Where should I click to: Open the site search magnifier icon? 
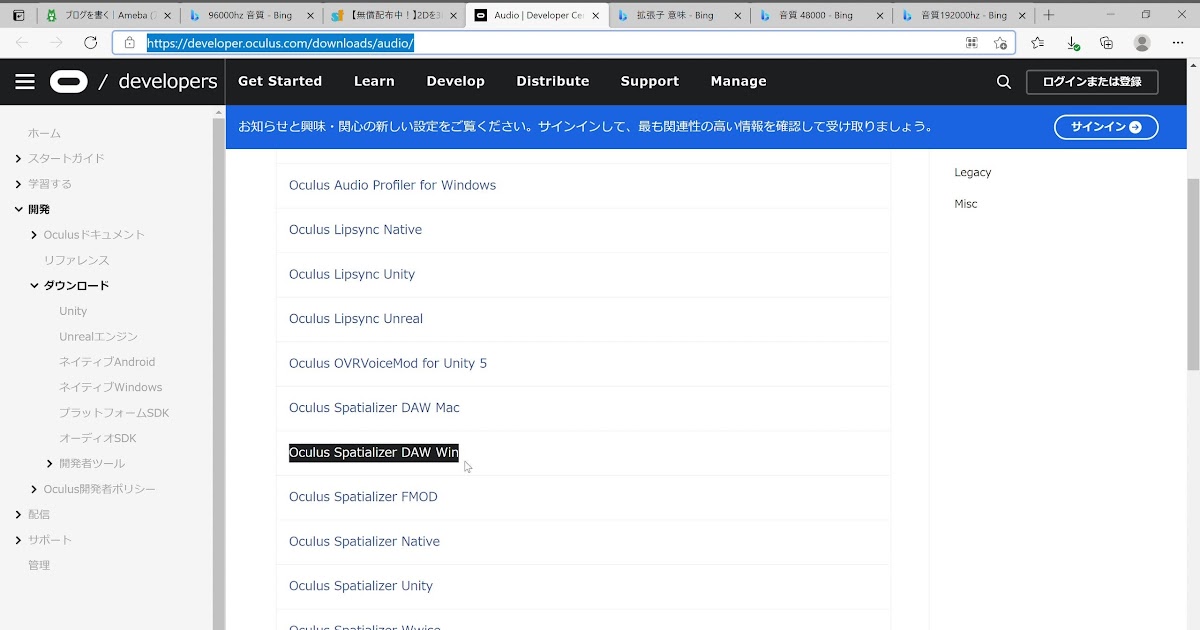(1004, 82)
